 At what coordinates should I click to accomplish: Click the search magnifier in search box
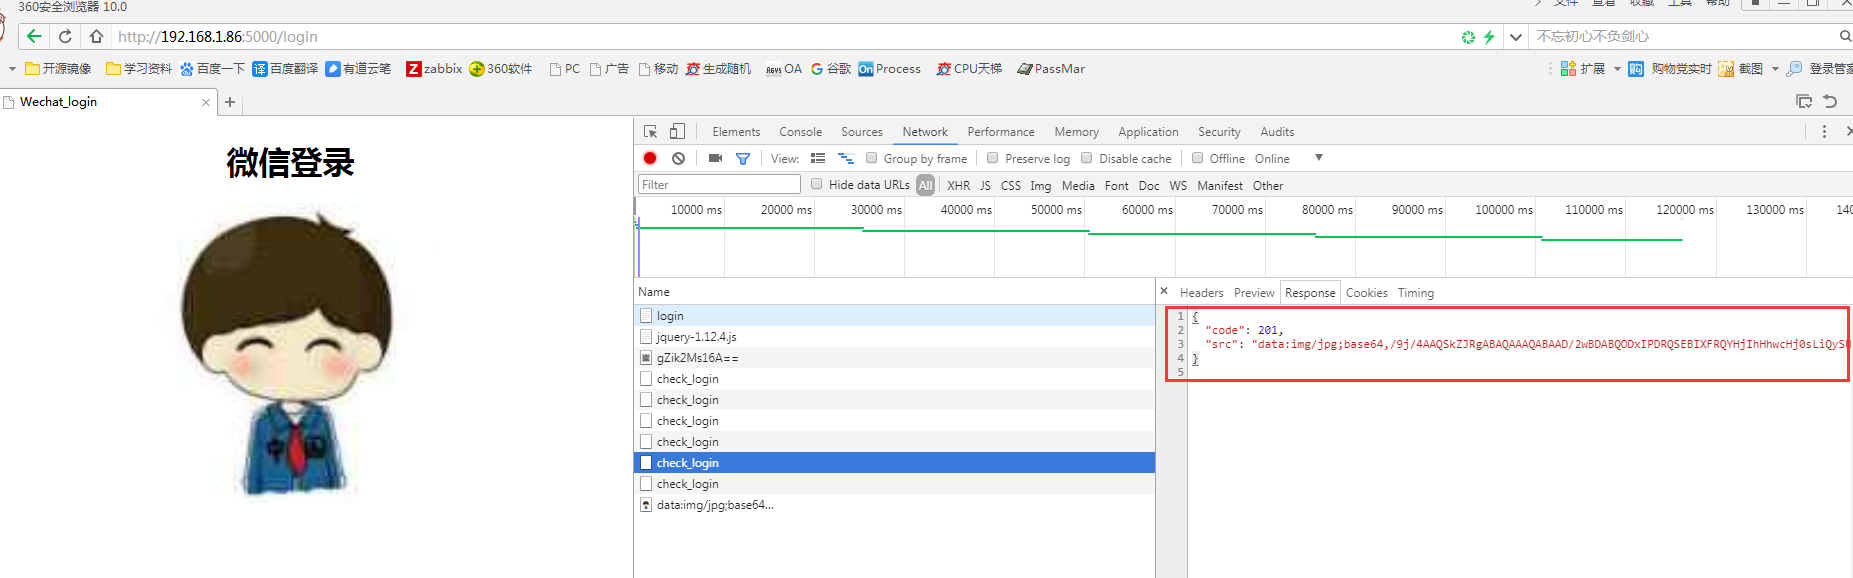click(1845, 36)
